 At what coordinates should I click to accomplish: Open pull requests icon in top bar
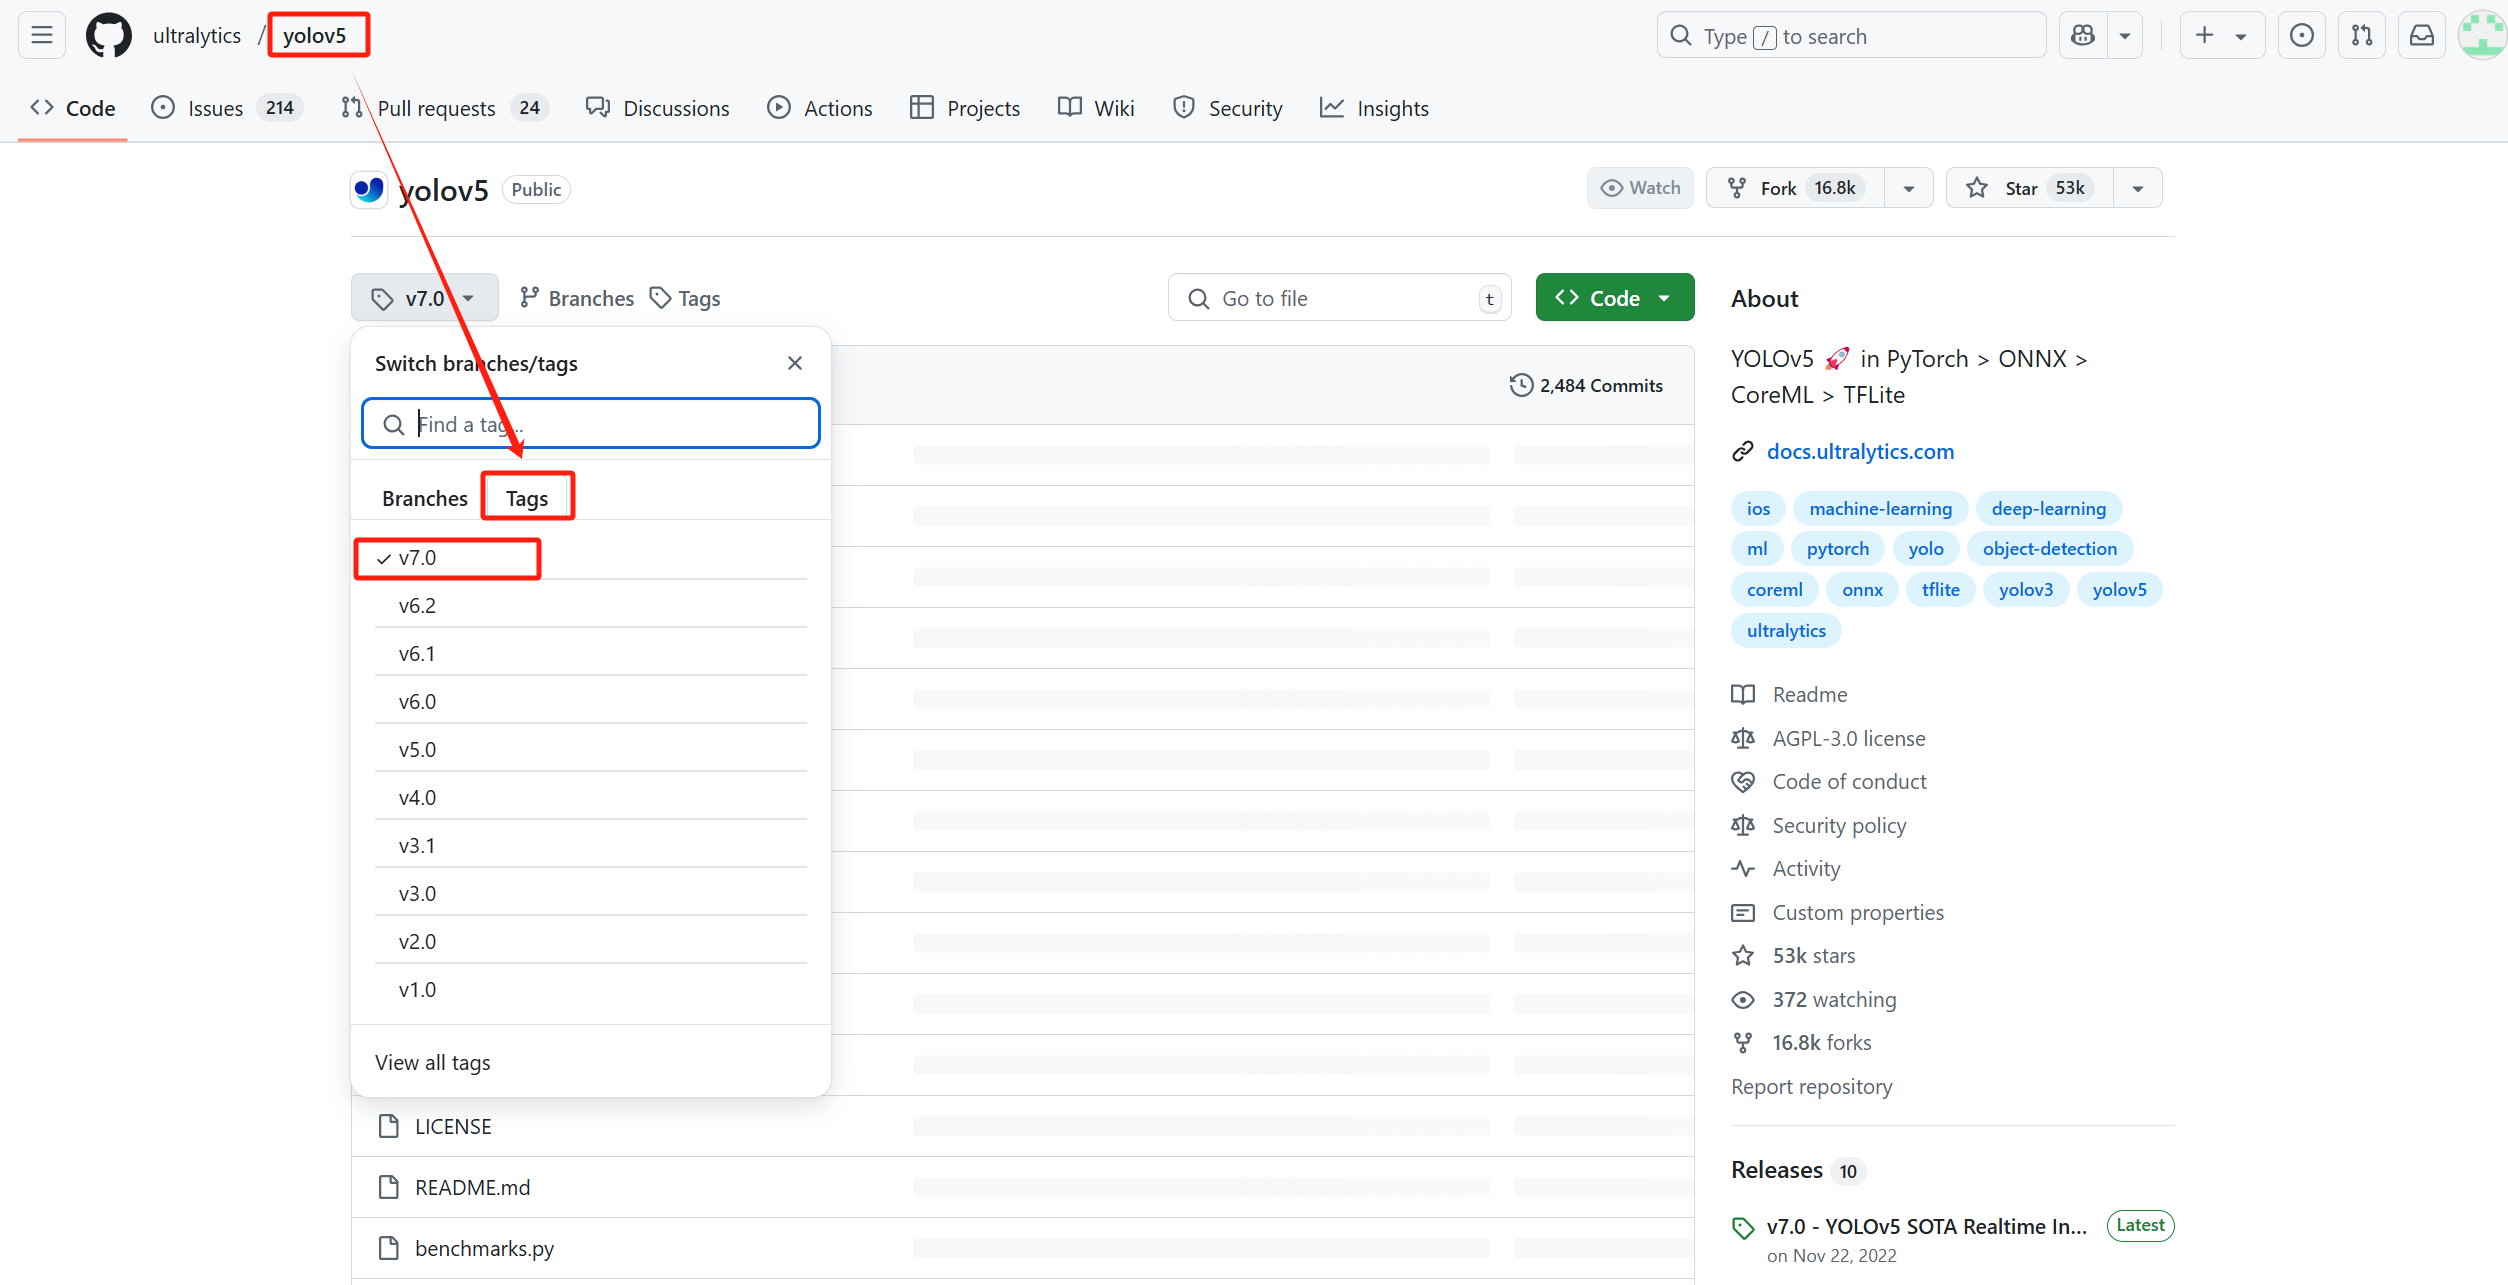(x=2361, y=36)
